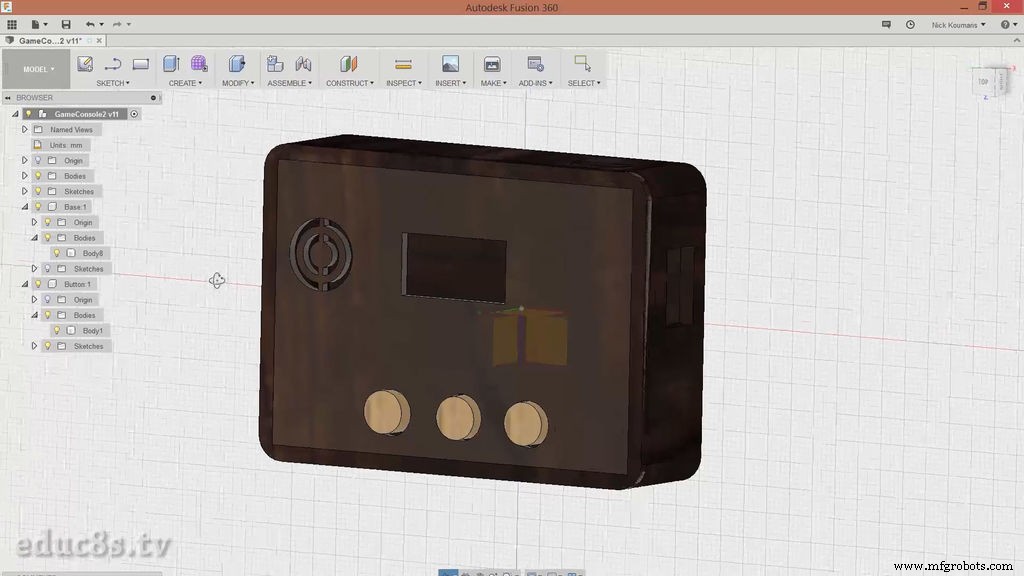Click the TOP face of the ViewCube
The image size is (1024, 576).
981,80
